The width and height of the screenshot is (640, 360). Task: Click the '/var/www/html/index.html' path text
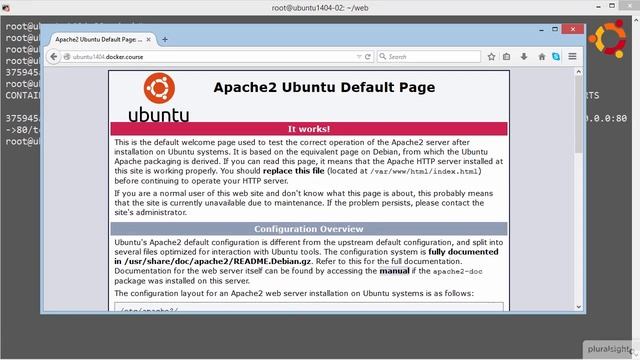click(x=424, y=171)
